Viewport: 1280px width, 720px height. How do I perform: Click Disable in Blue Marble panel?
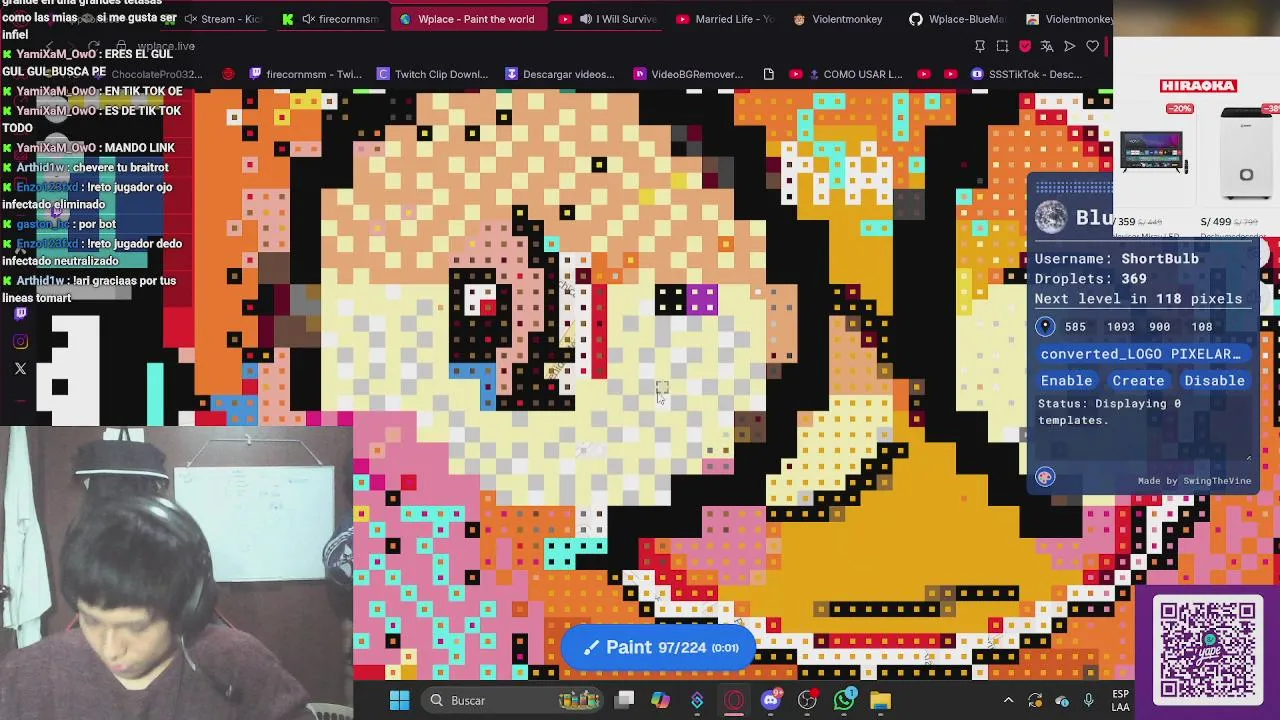click(x=1214, y=381)
